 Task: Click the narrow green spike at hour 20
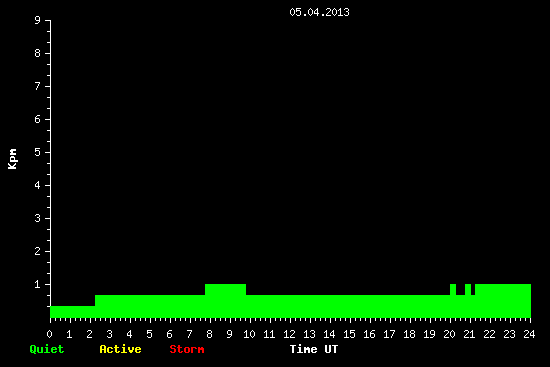tap(453, 289)
